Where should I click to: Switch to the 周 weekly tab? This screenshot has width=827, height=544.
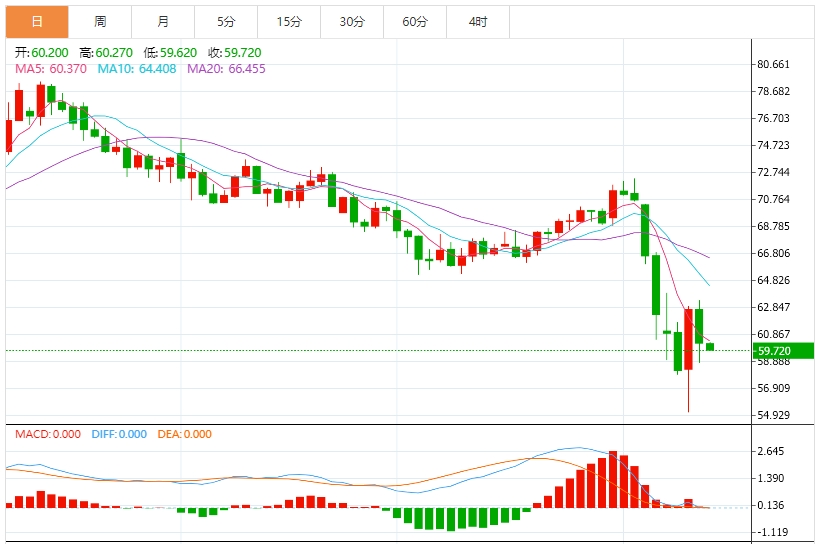coord(100,22)
